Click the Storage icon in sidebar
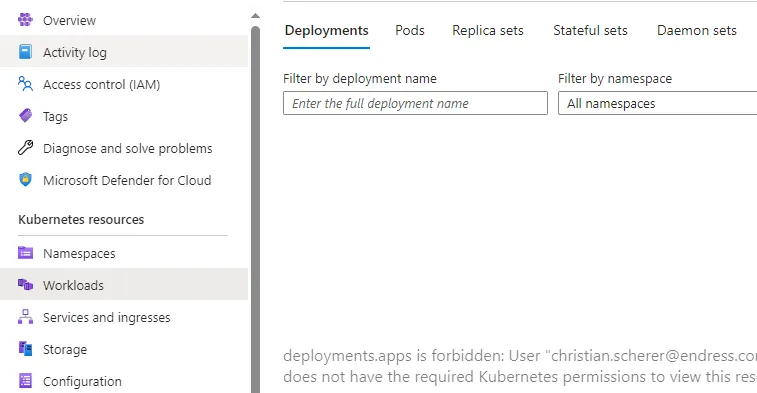 point(25,349)
